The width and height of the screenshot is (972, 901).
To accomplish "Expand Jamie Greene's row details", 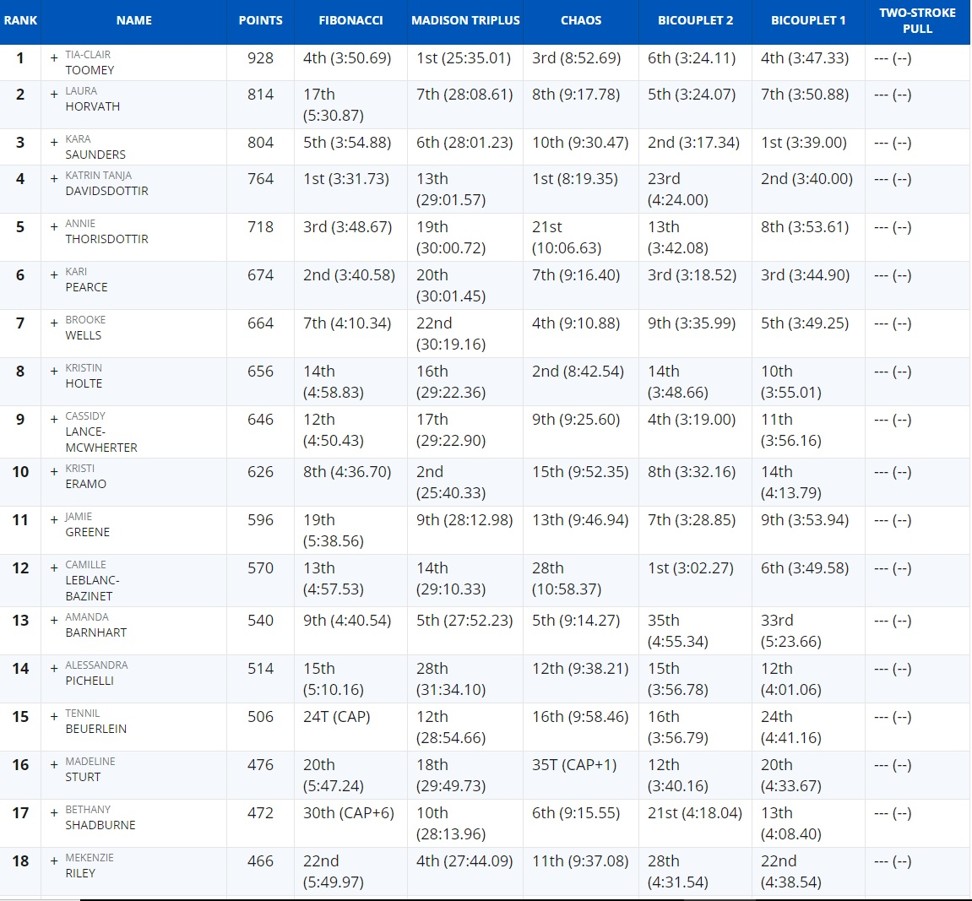I will [x=54, y=520].
